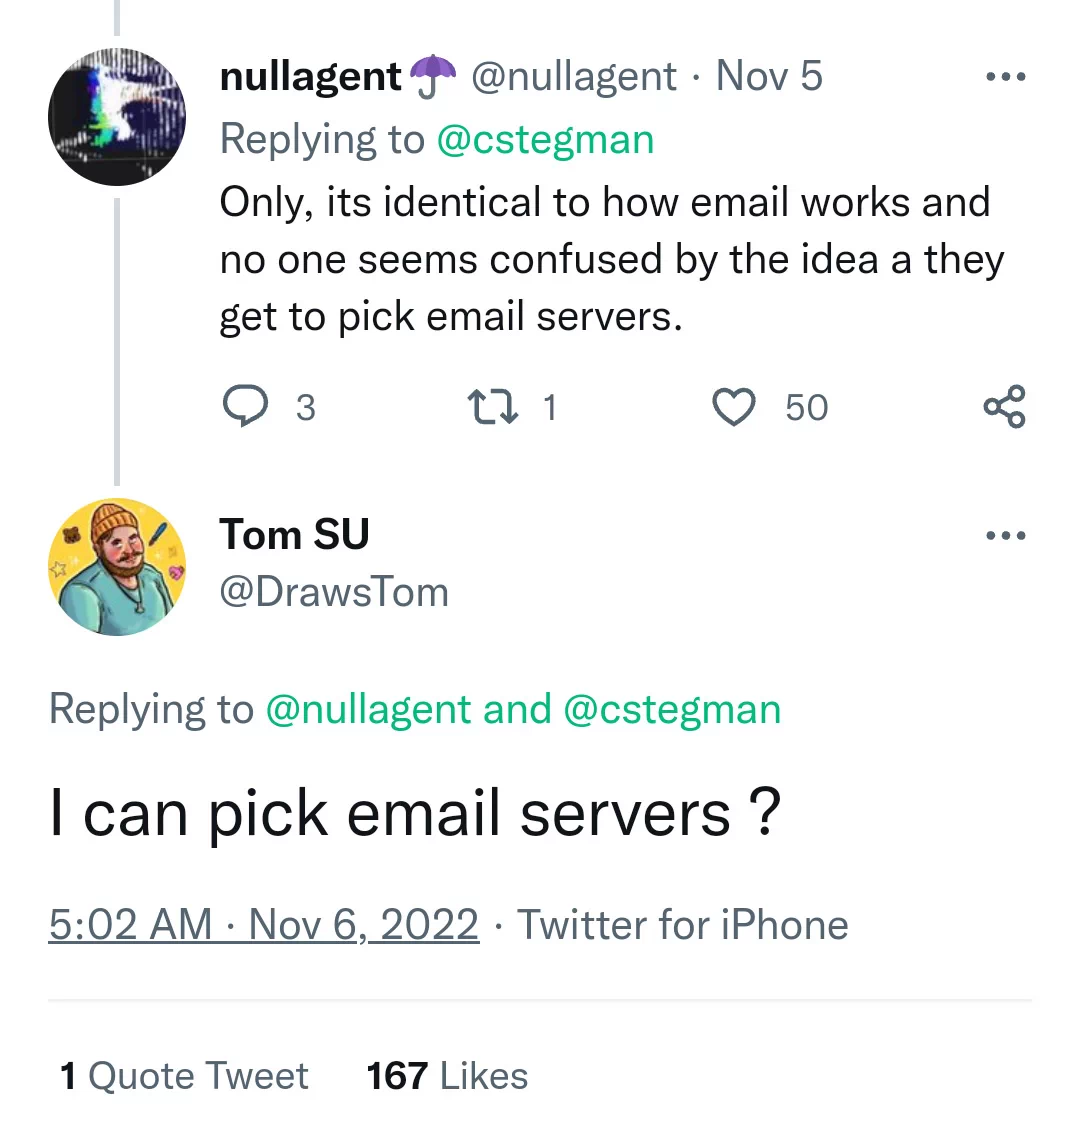This screenshot has height=1147, width=1080.
Task: Open reply on nullagent's tweet
Action: coord(246,406)
